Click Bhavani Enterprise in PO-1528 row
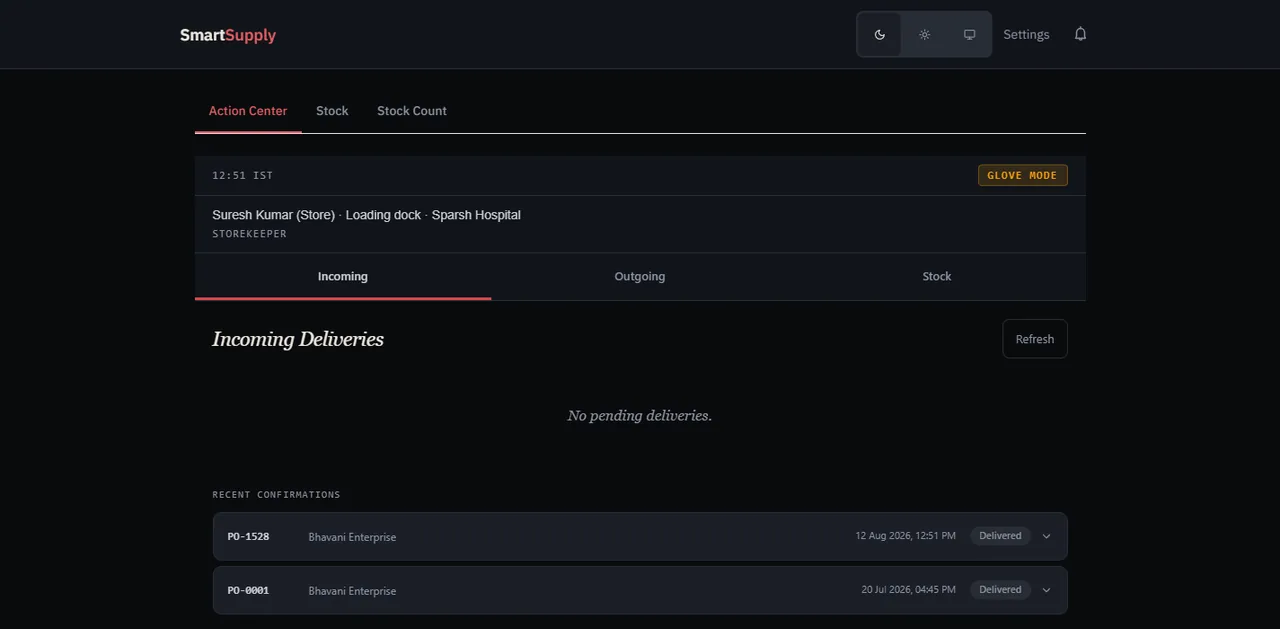This screenshot has height=629, width=1280. 352,537
